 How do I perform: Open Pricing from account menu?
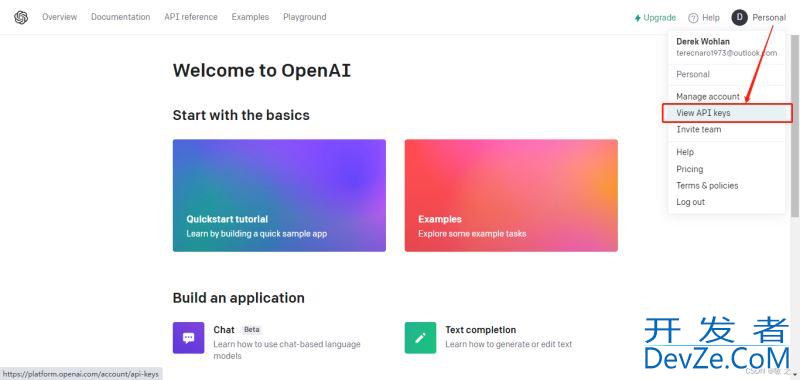689,169
